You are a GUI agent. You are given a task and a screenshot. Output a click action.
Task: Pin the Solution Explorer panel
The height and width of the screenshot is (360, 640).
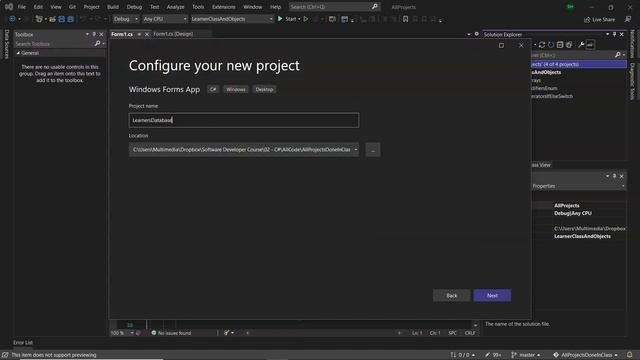(x=615, y=34)
